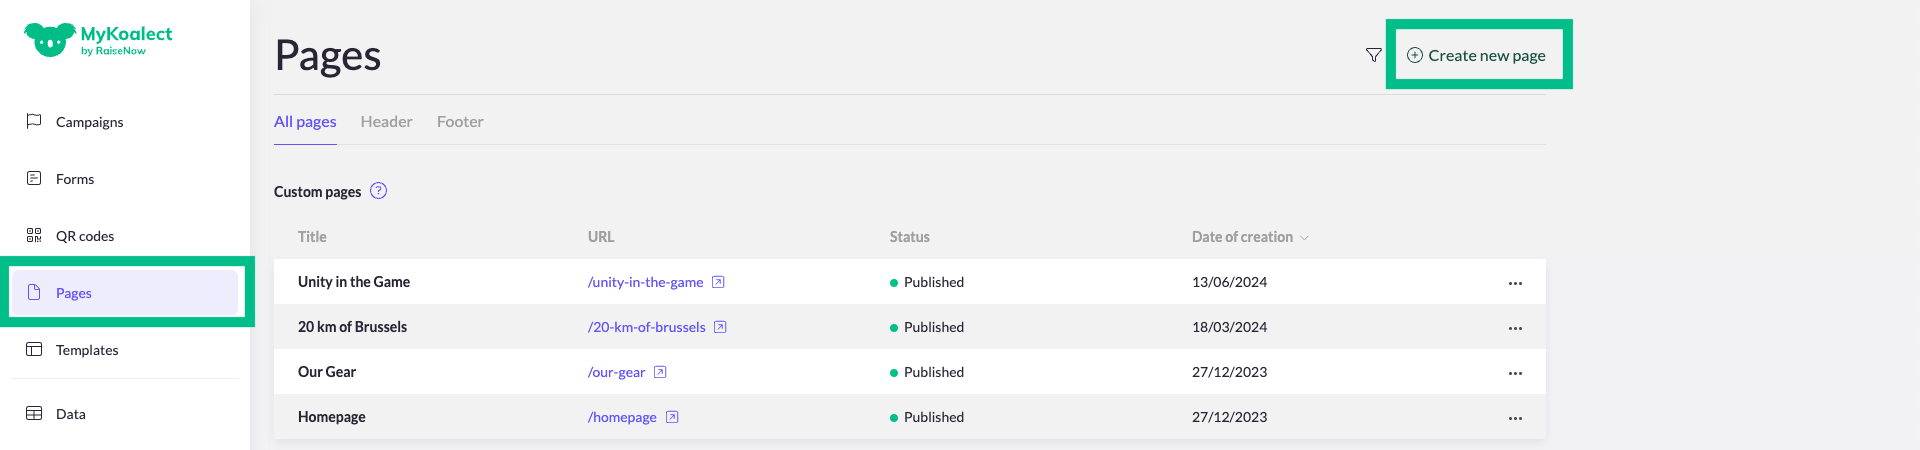Click external link icon beside /homepage

(x=672, y=417)
